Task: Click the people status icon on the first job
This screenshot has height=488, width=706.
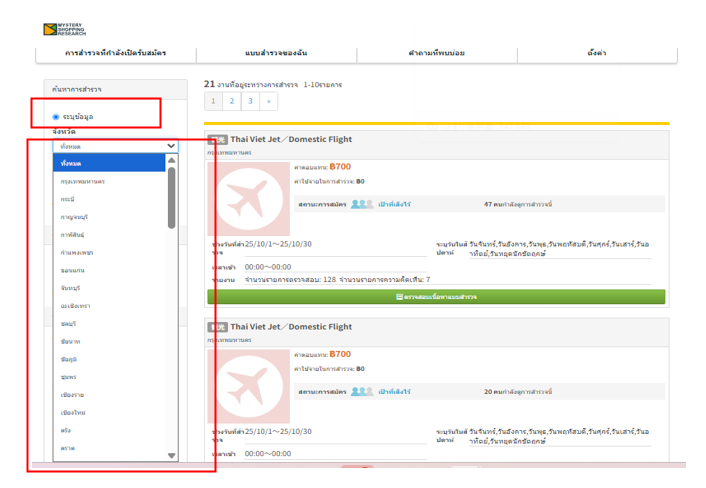Action: tap(362, 204)
